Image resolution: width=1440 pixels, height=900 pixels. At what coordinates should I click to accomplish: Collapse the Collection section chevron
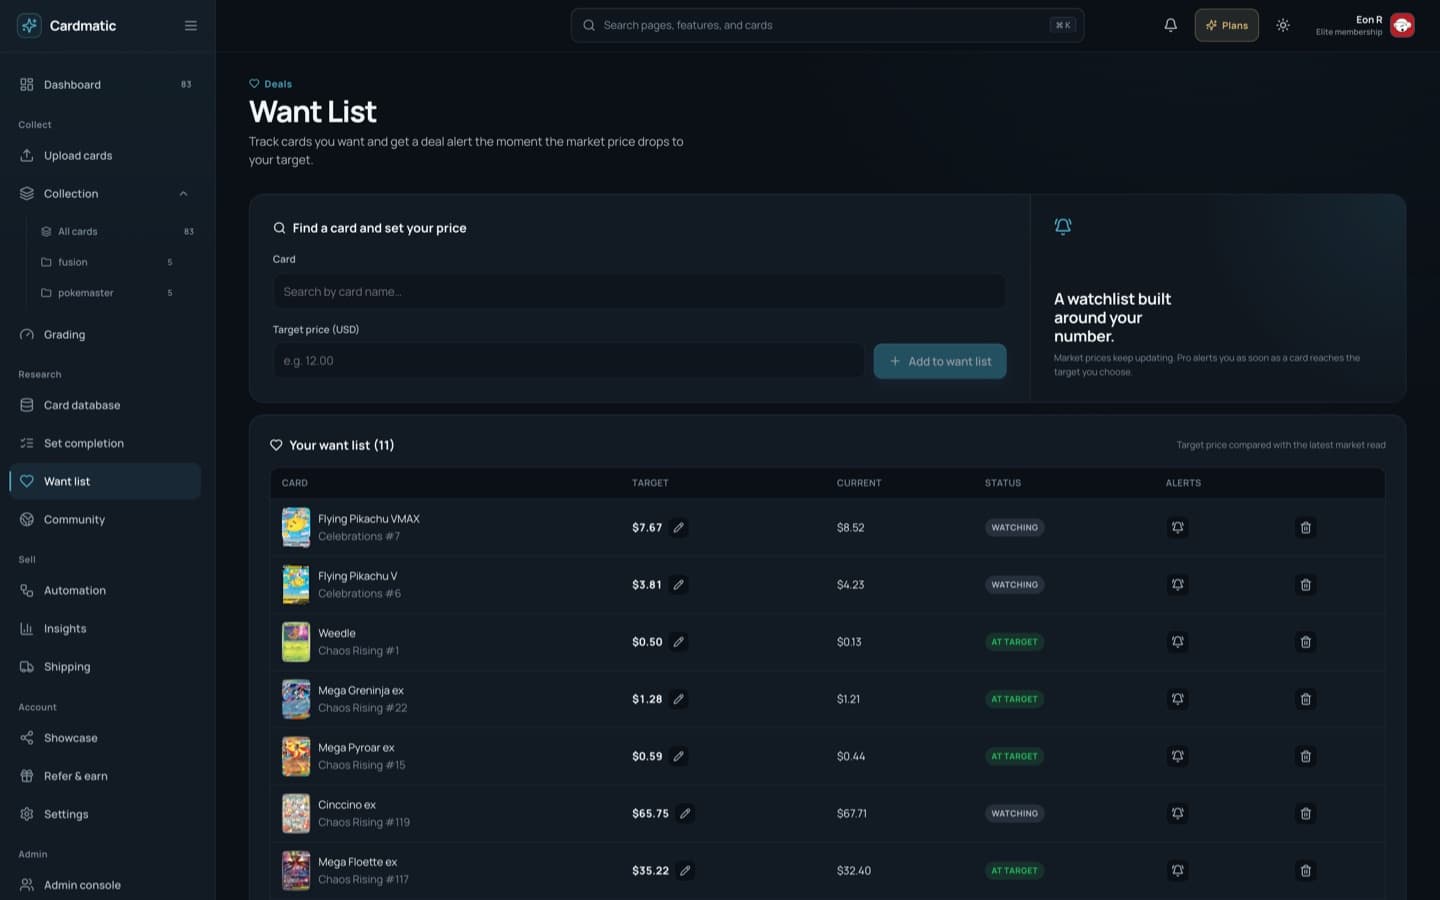(183, 194)
